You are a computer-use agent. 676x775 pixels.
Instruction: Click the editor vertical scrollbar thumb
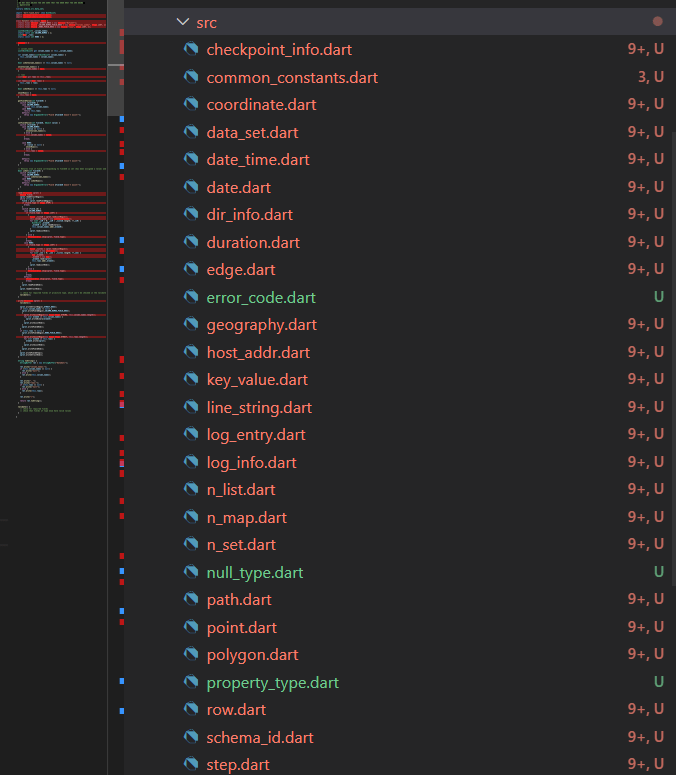pos(116,57)
